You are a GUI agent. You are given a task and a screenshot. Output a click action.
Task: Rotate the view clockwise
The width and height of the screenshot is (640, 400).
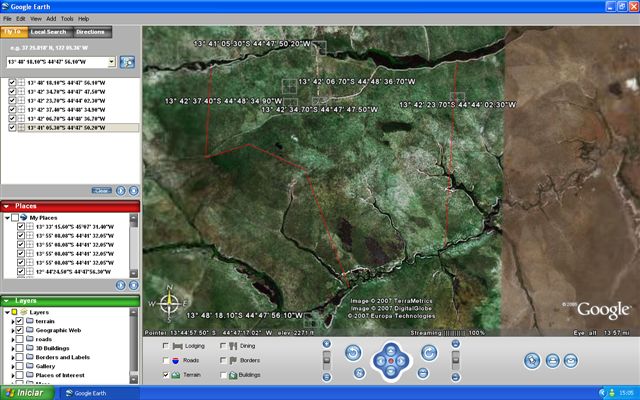point(429,353)
